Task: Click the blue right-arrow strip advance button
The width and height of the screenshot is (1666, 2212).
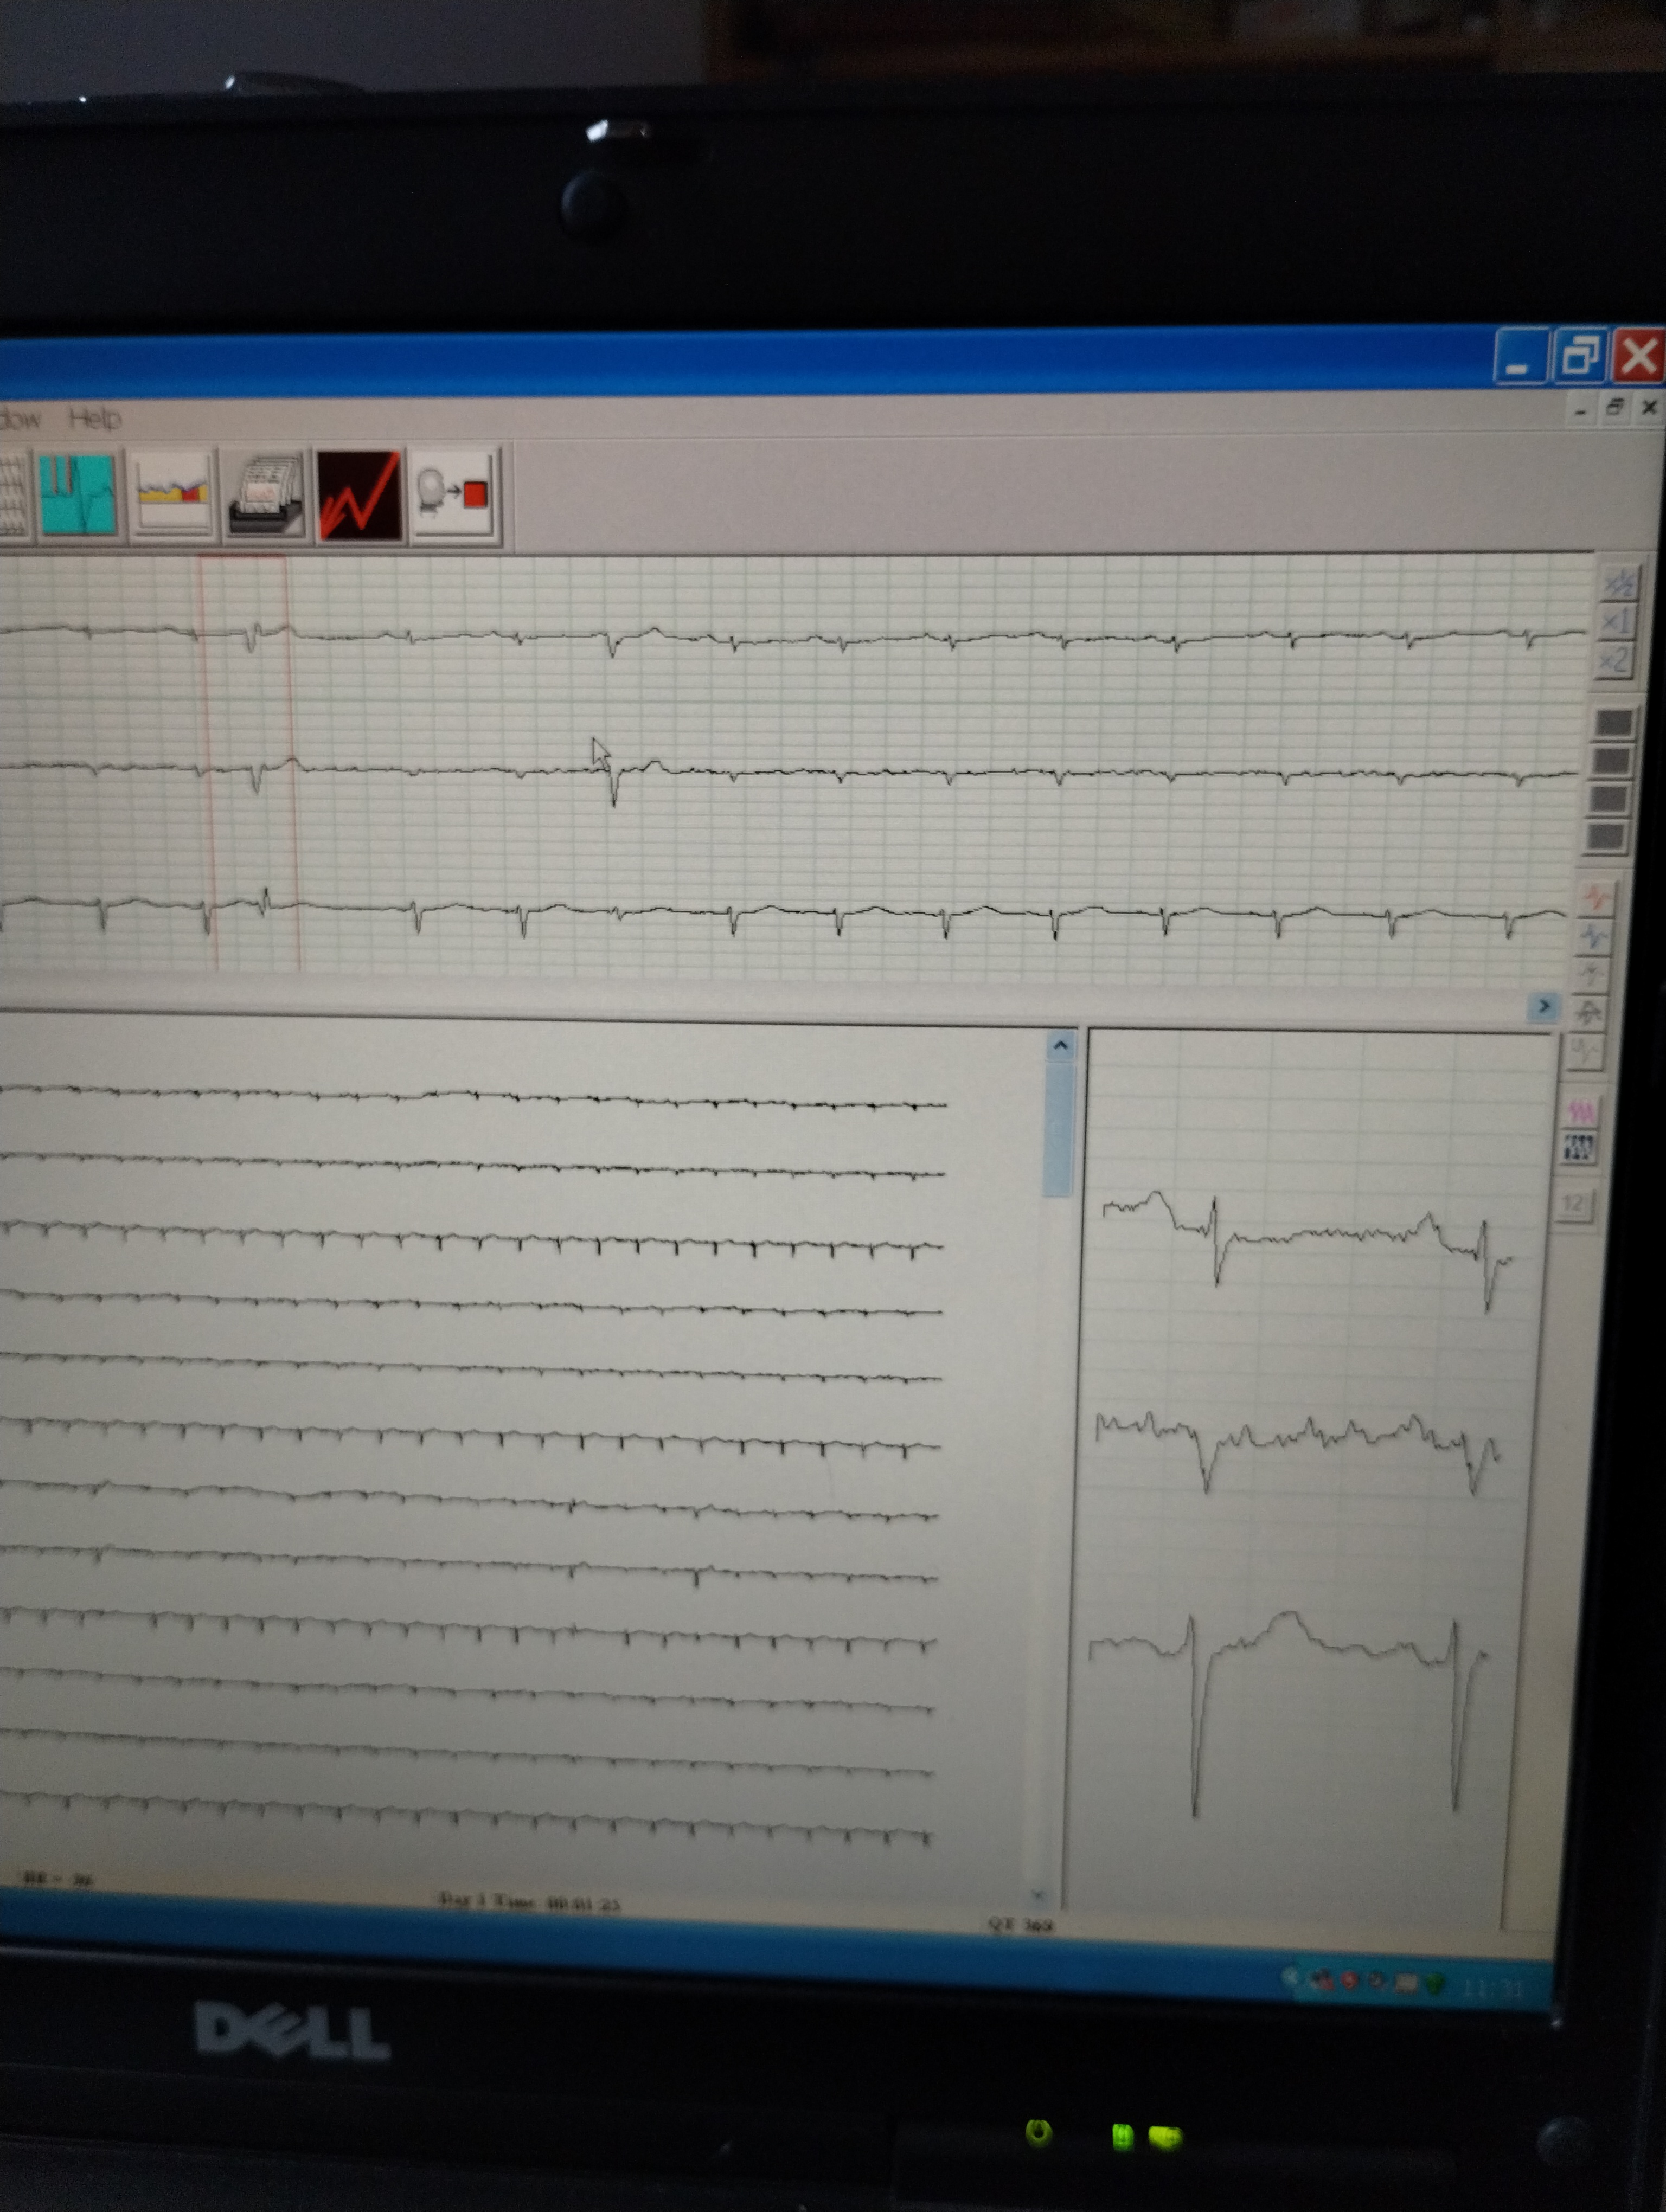Action: pyautogui.click(x=1544, y=1006)
